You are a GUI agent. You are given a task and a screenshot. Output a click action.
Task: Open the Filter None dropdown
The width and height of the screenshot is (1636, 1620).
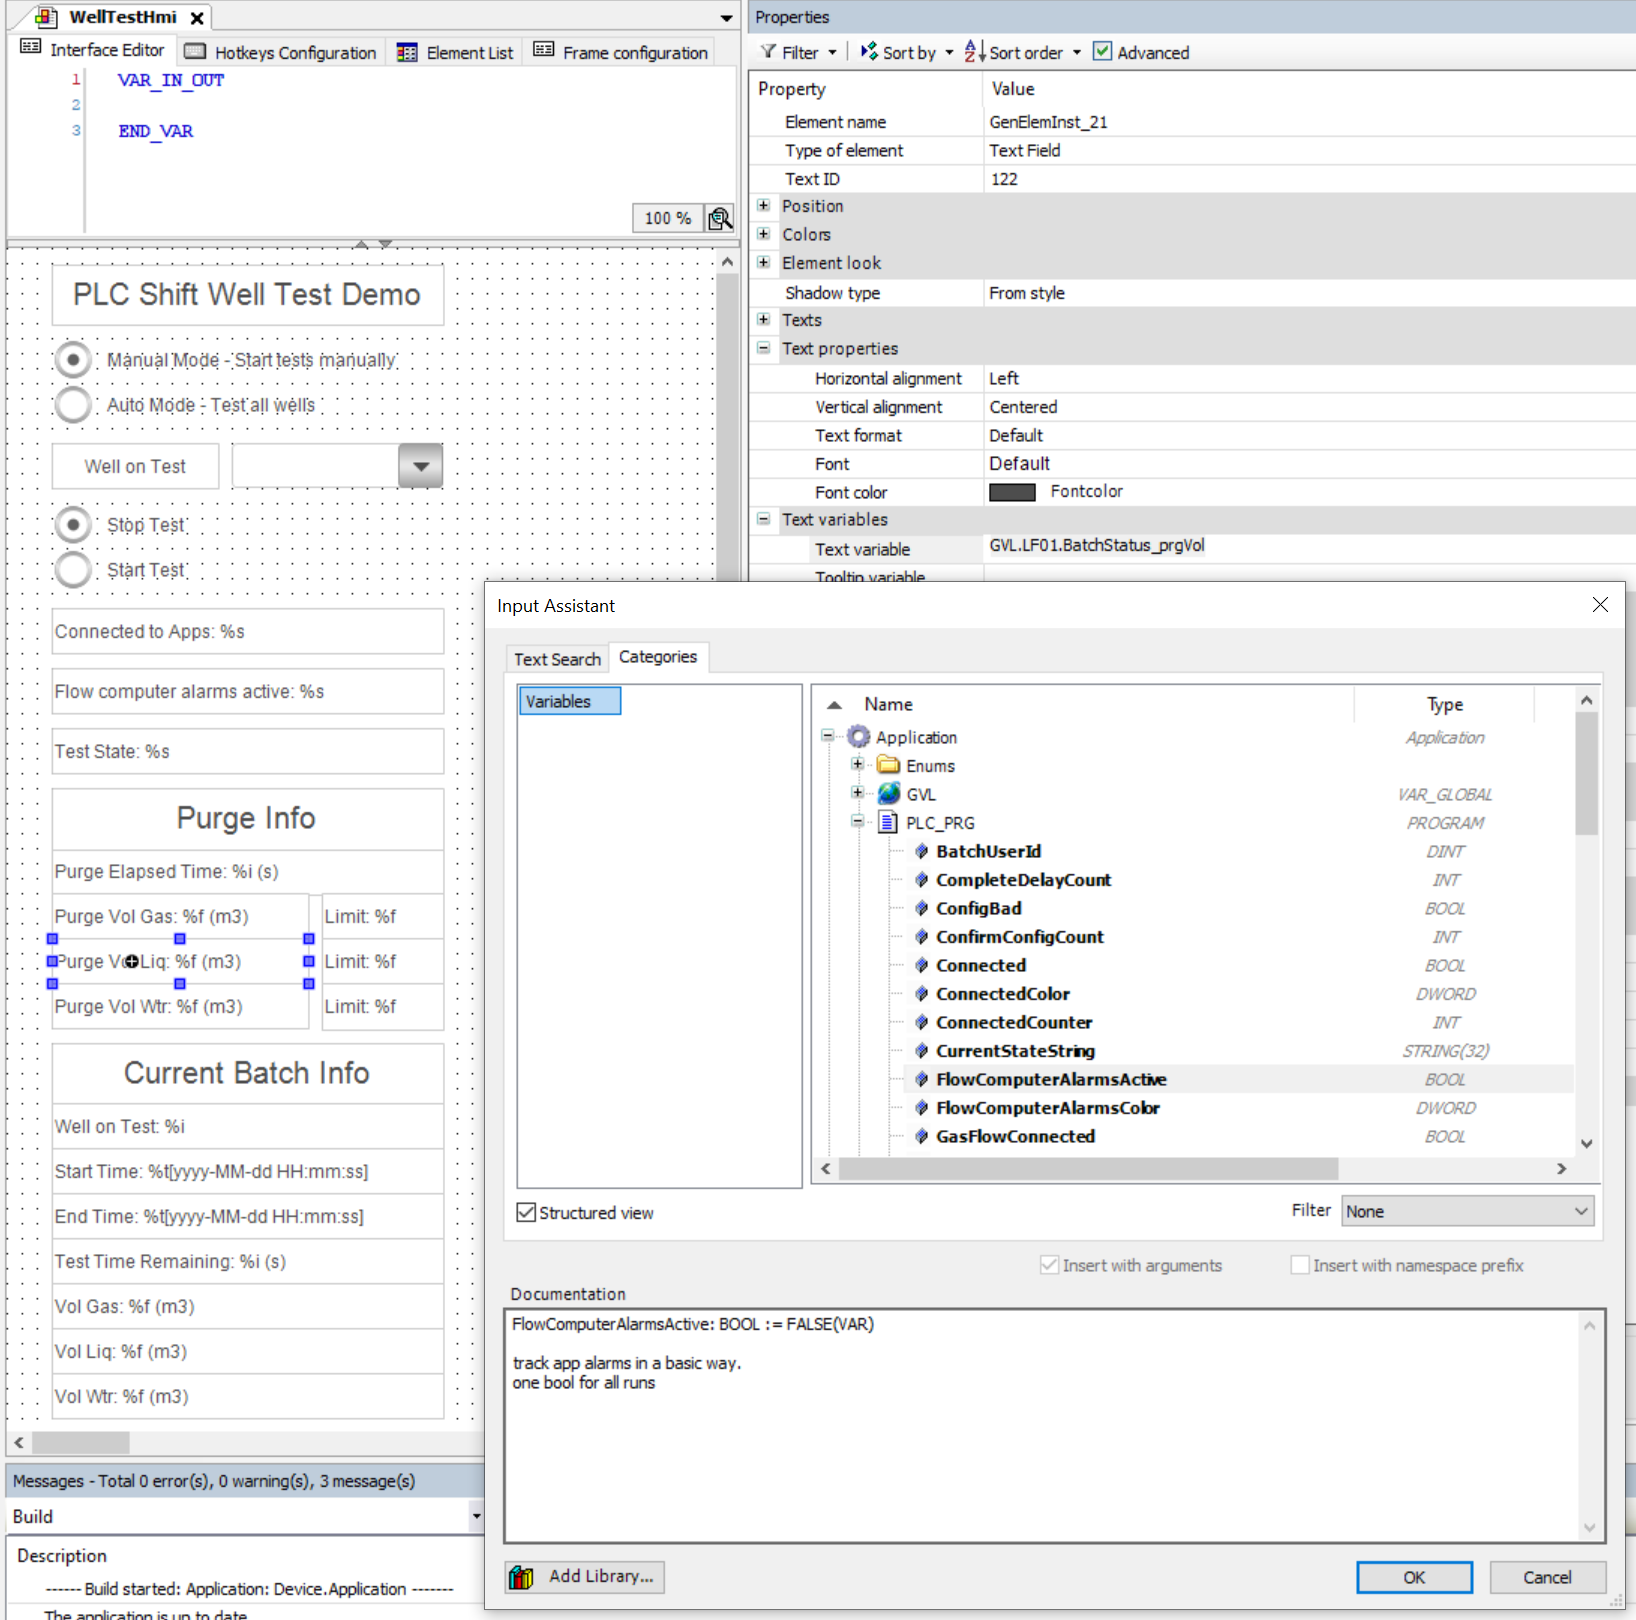coord(1467,1211)
